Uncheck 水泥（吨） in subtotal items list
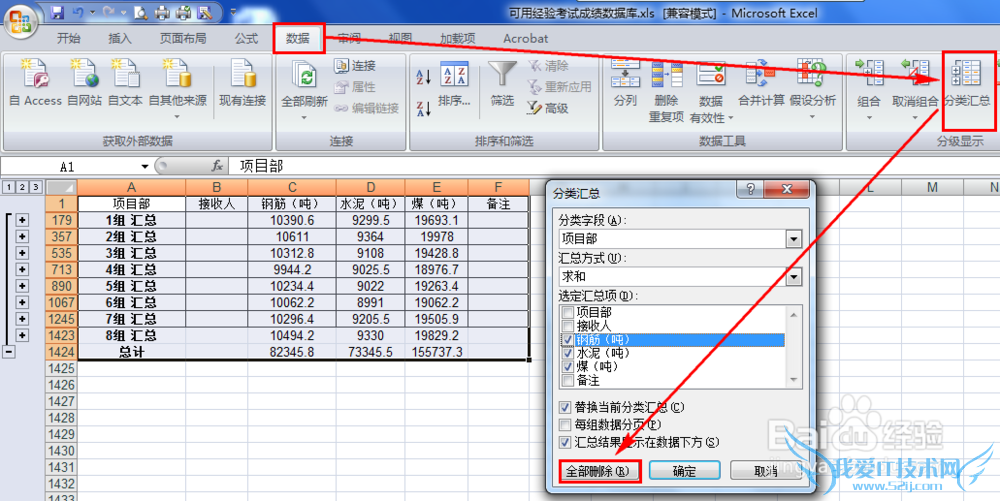The width and height of the screenshot is (1000, 501). pos(568,353)
